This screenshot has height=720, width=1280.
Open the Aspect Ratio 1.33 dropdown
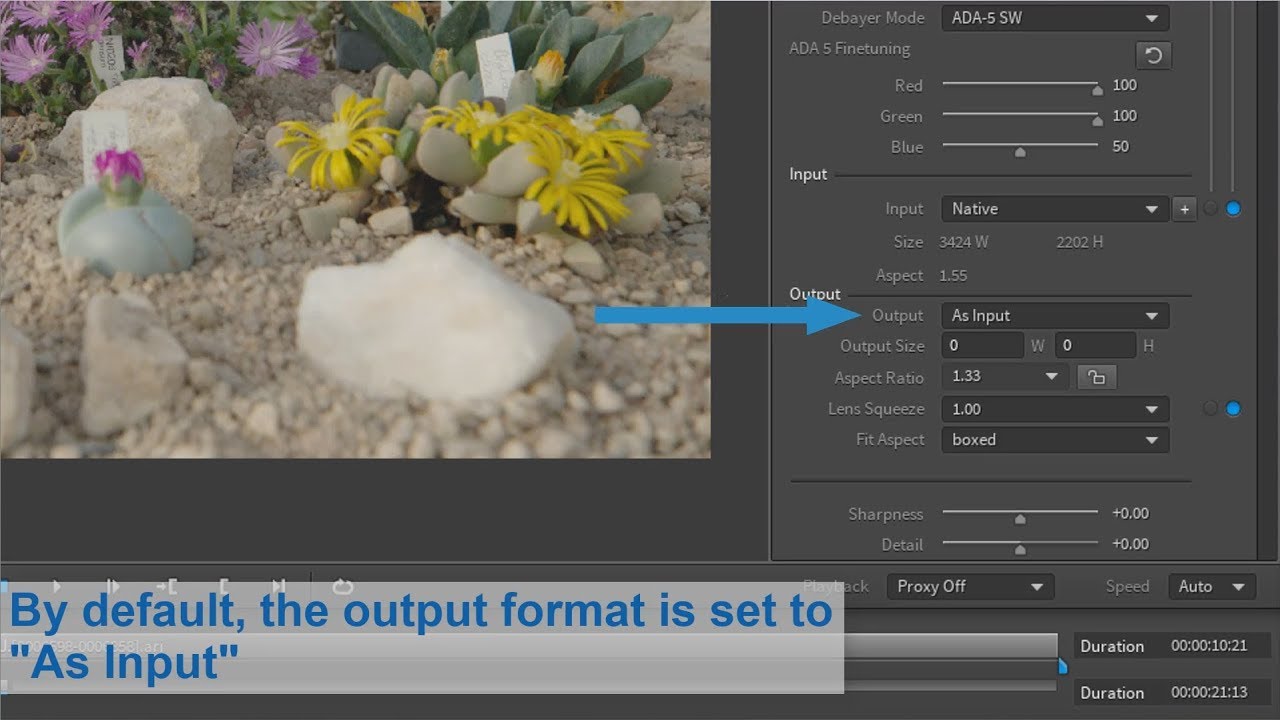[1006, 377]
